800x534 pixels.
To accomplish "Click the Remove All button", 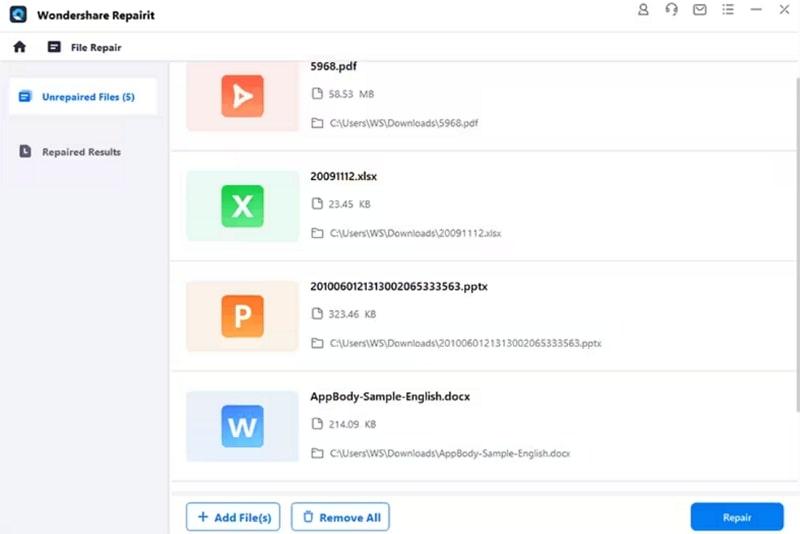I will point(340,517).
